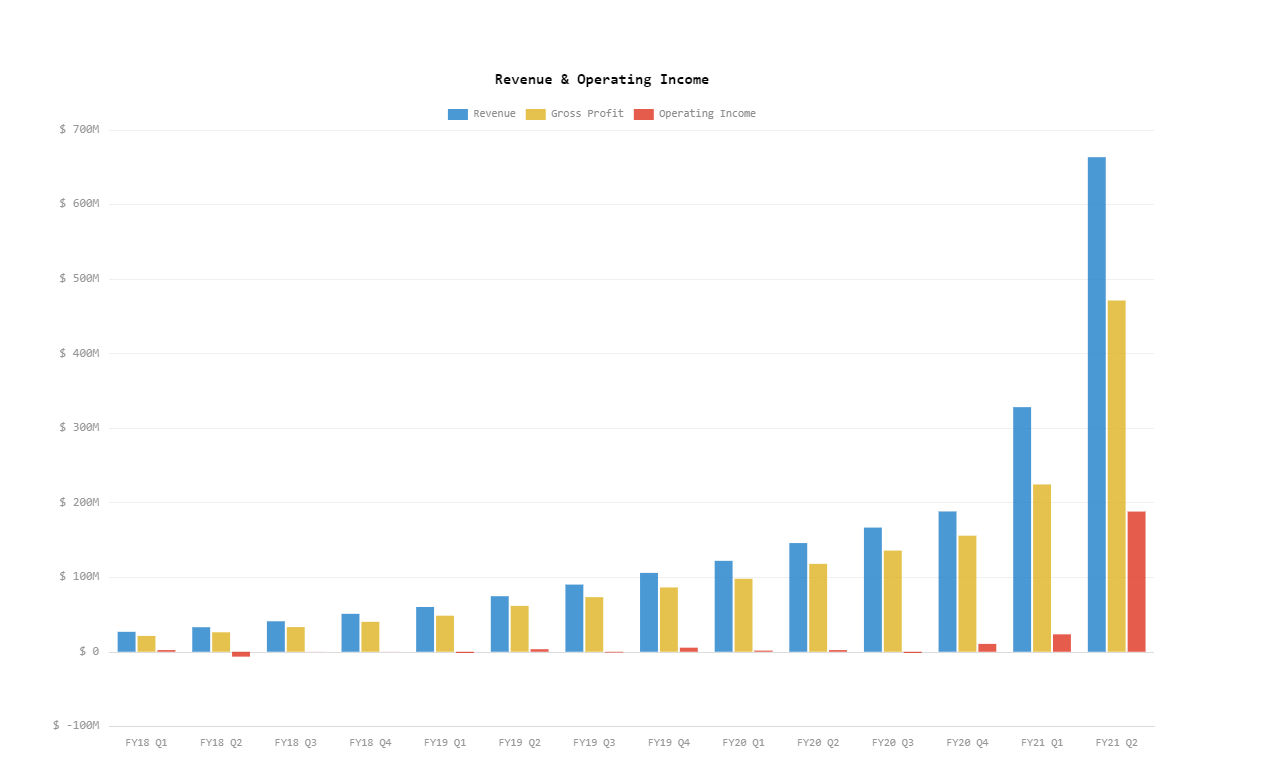Toggle the Gross Profit legend item
Viewport: 1282px width, 762px height.
pyautogui.click(x=575, y=114)
